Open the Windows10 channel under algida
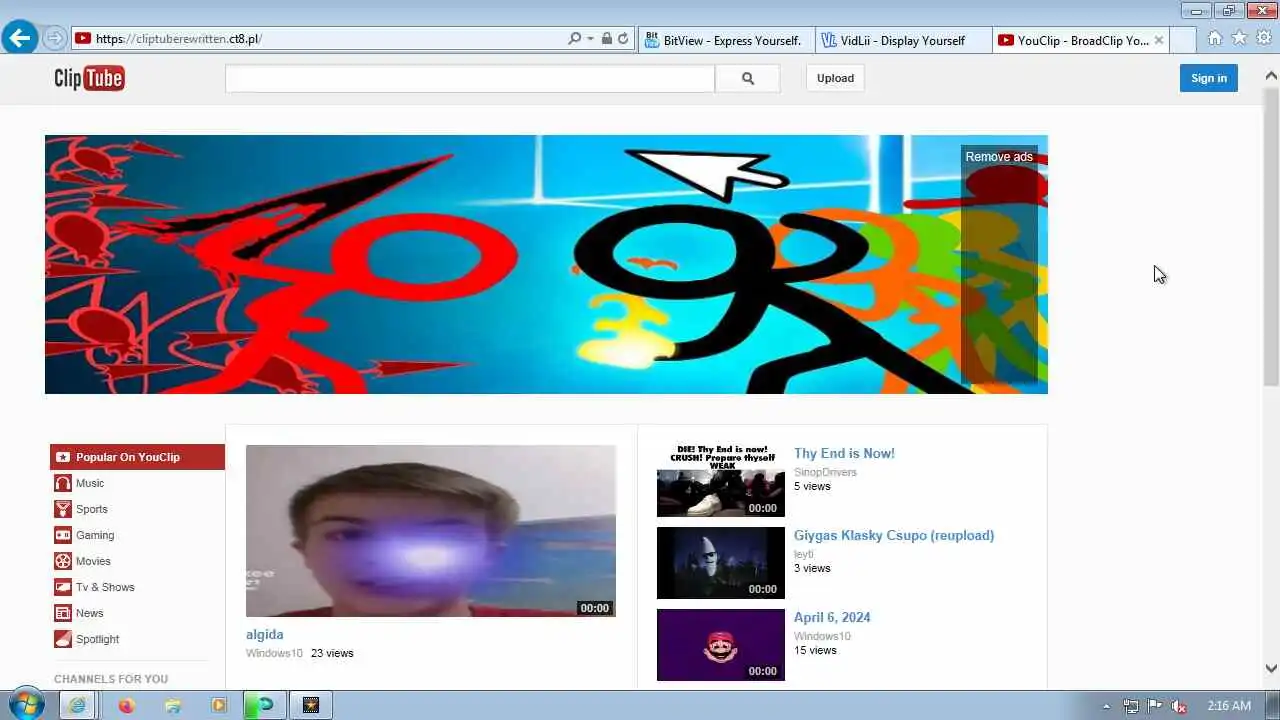The image size is (1280, 720). click(274, 653)
